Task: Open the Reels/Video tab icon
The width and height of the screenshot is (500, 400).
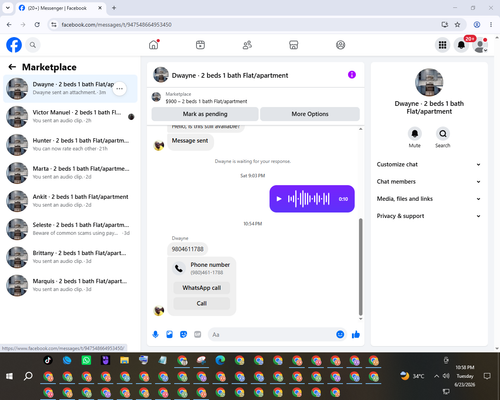Action: point(200,45)
